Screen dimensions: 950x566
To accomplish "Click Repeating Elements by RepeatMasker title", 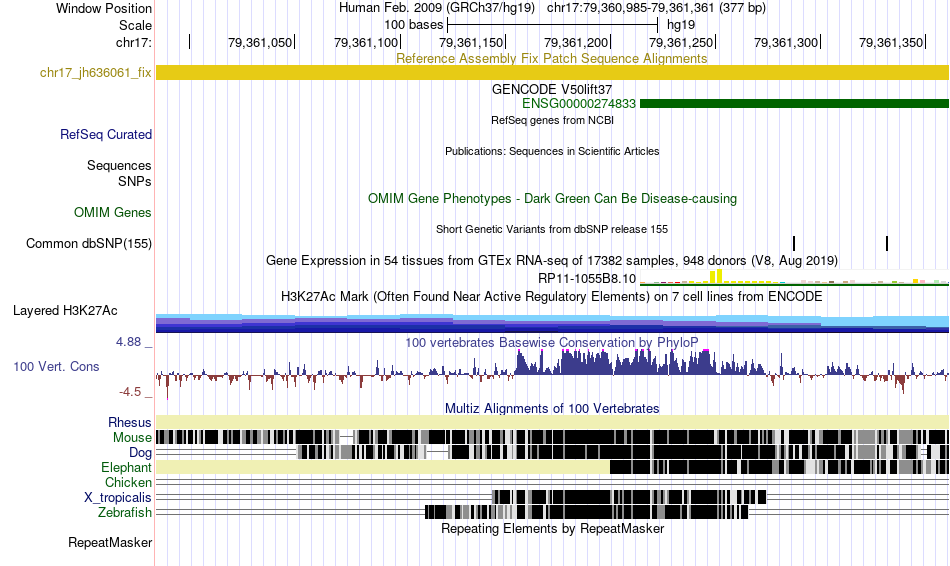I will pyautogui.click(x=553, y=528).
